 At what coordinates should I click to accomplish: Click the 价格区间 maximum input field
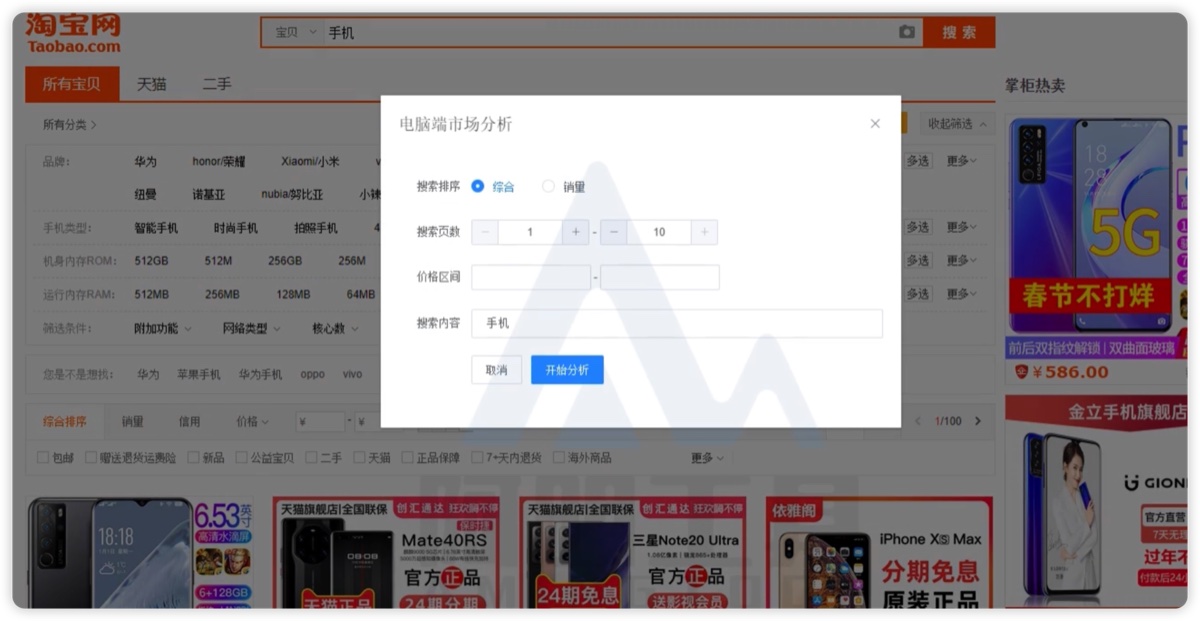tap(660, 277)
